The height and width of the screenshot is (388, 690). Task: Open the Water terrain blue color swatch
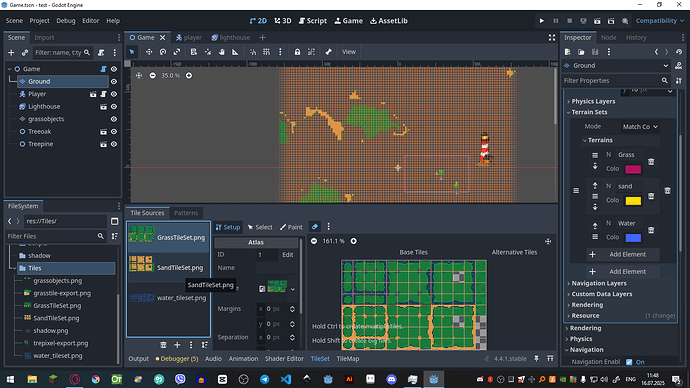[x=633, y=238]
